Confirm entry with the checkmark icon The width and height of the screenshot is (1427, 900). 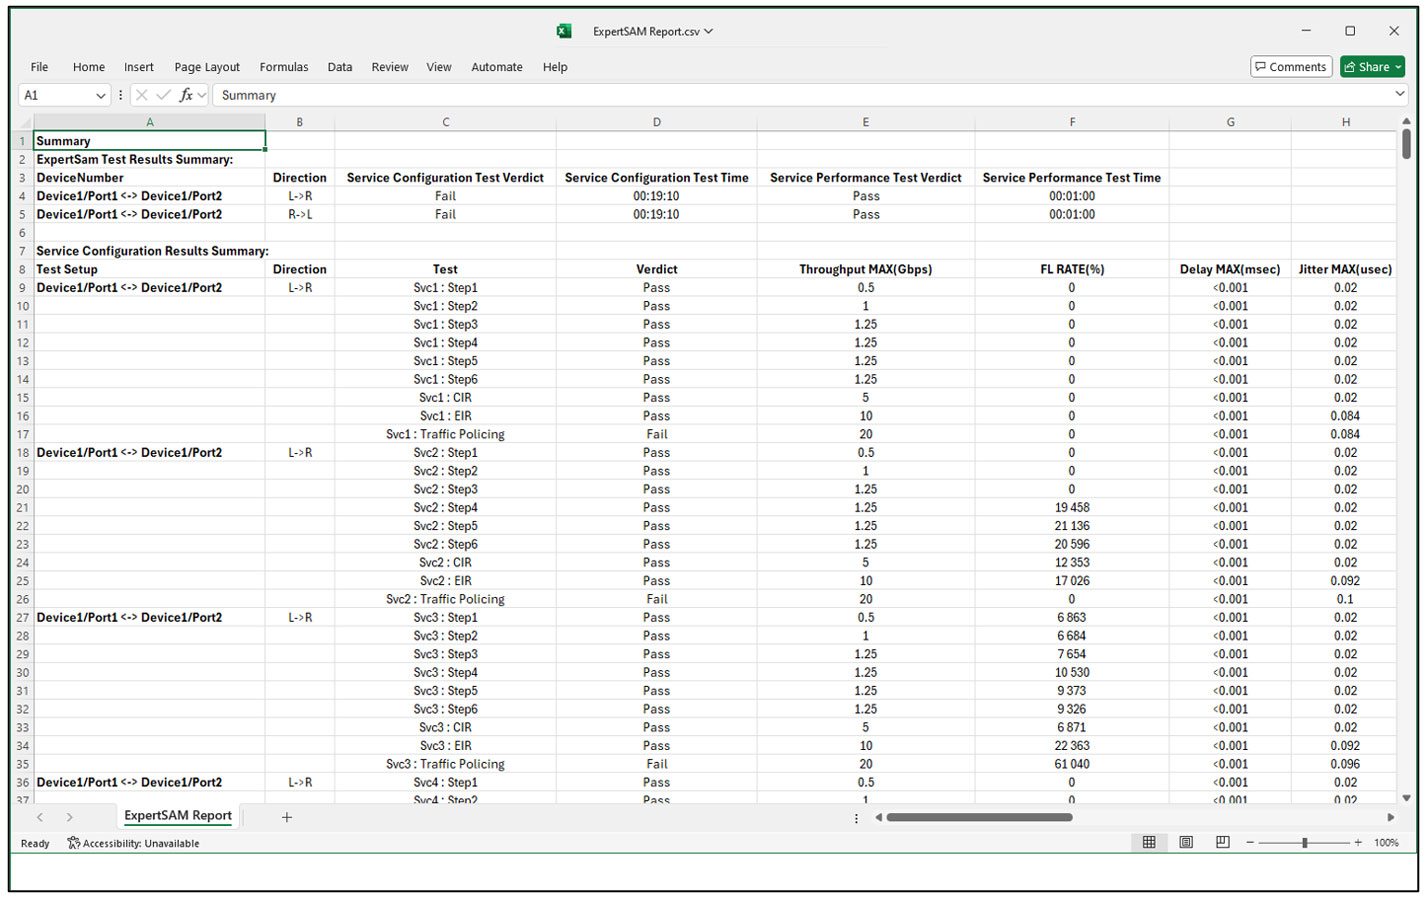click(164, 95)
